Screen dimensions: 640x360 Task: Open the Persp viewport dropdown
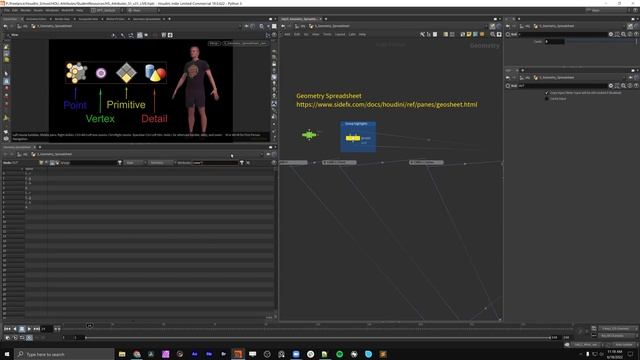[214, 43]
